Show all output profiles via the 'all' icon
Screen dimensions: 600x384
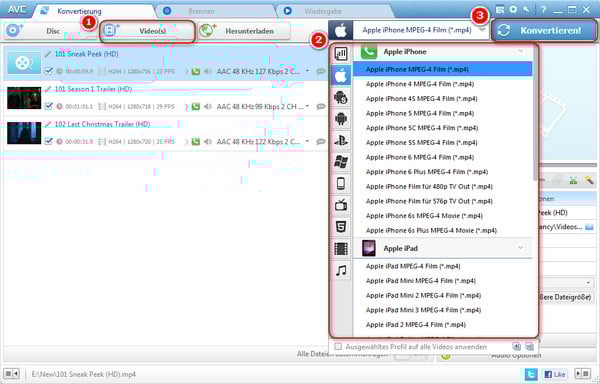pos(341,54)
